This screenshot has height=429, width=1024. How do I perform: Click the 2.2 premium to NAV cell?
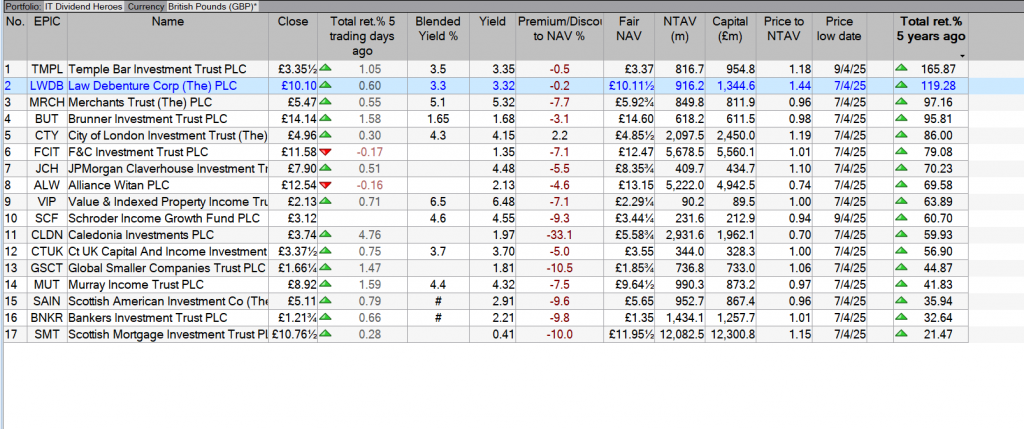tap(559, 136)
